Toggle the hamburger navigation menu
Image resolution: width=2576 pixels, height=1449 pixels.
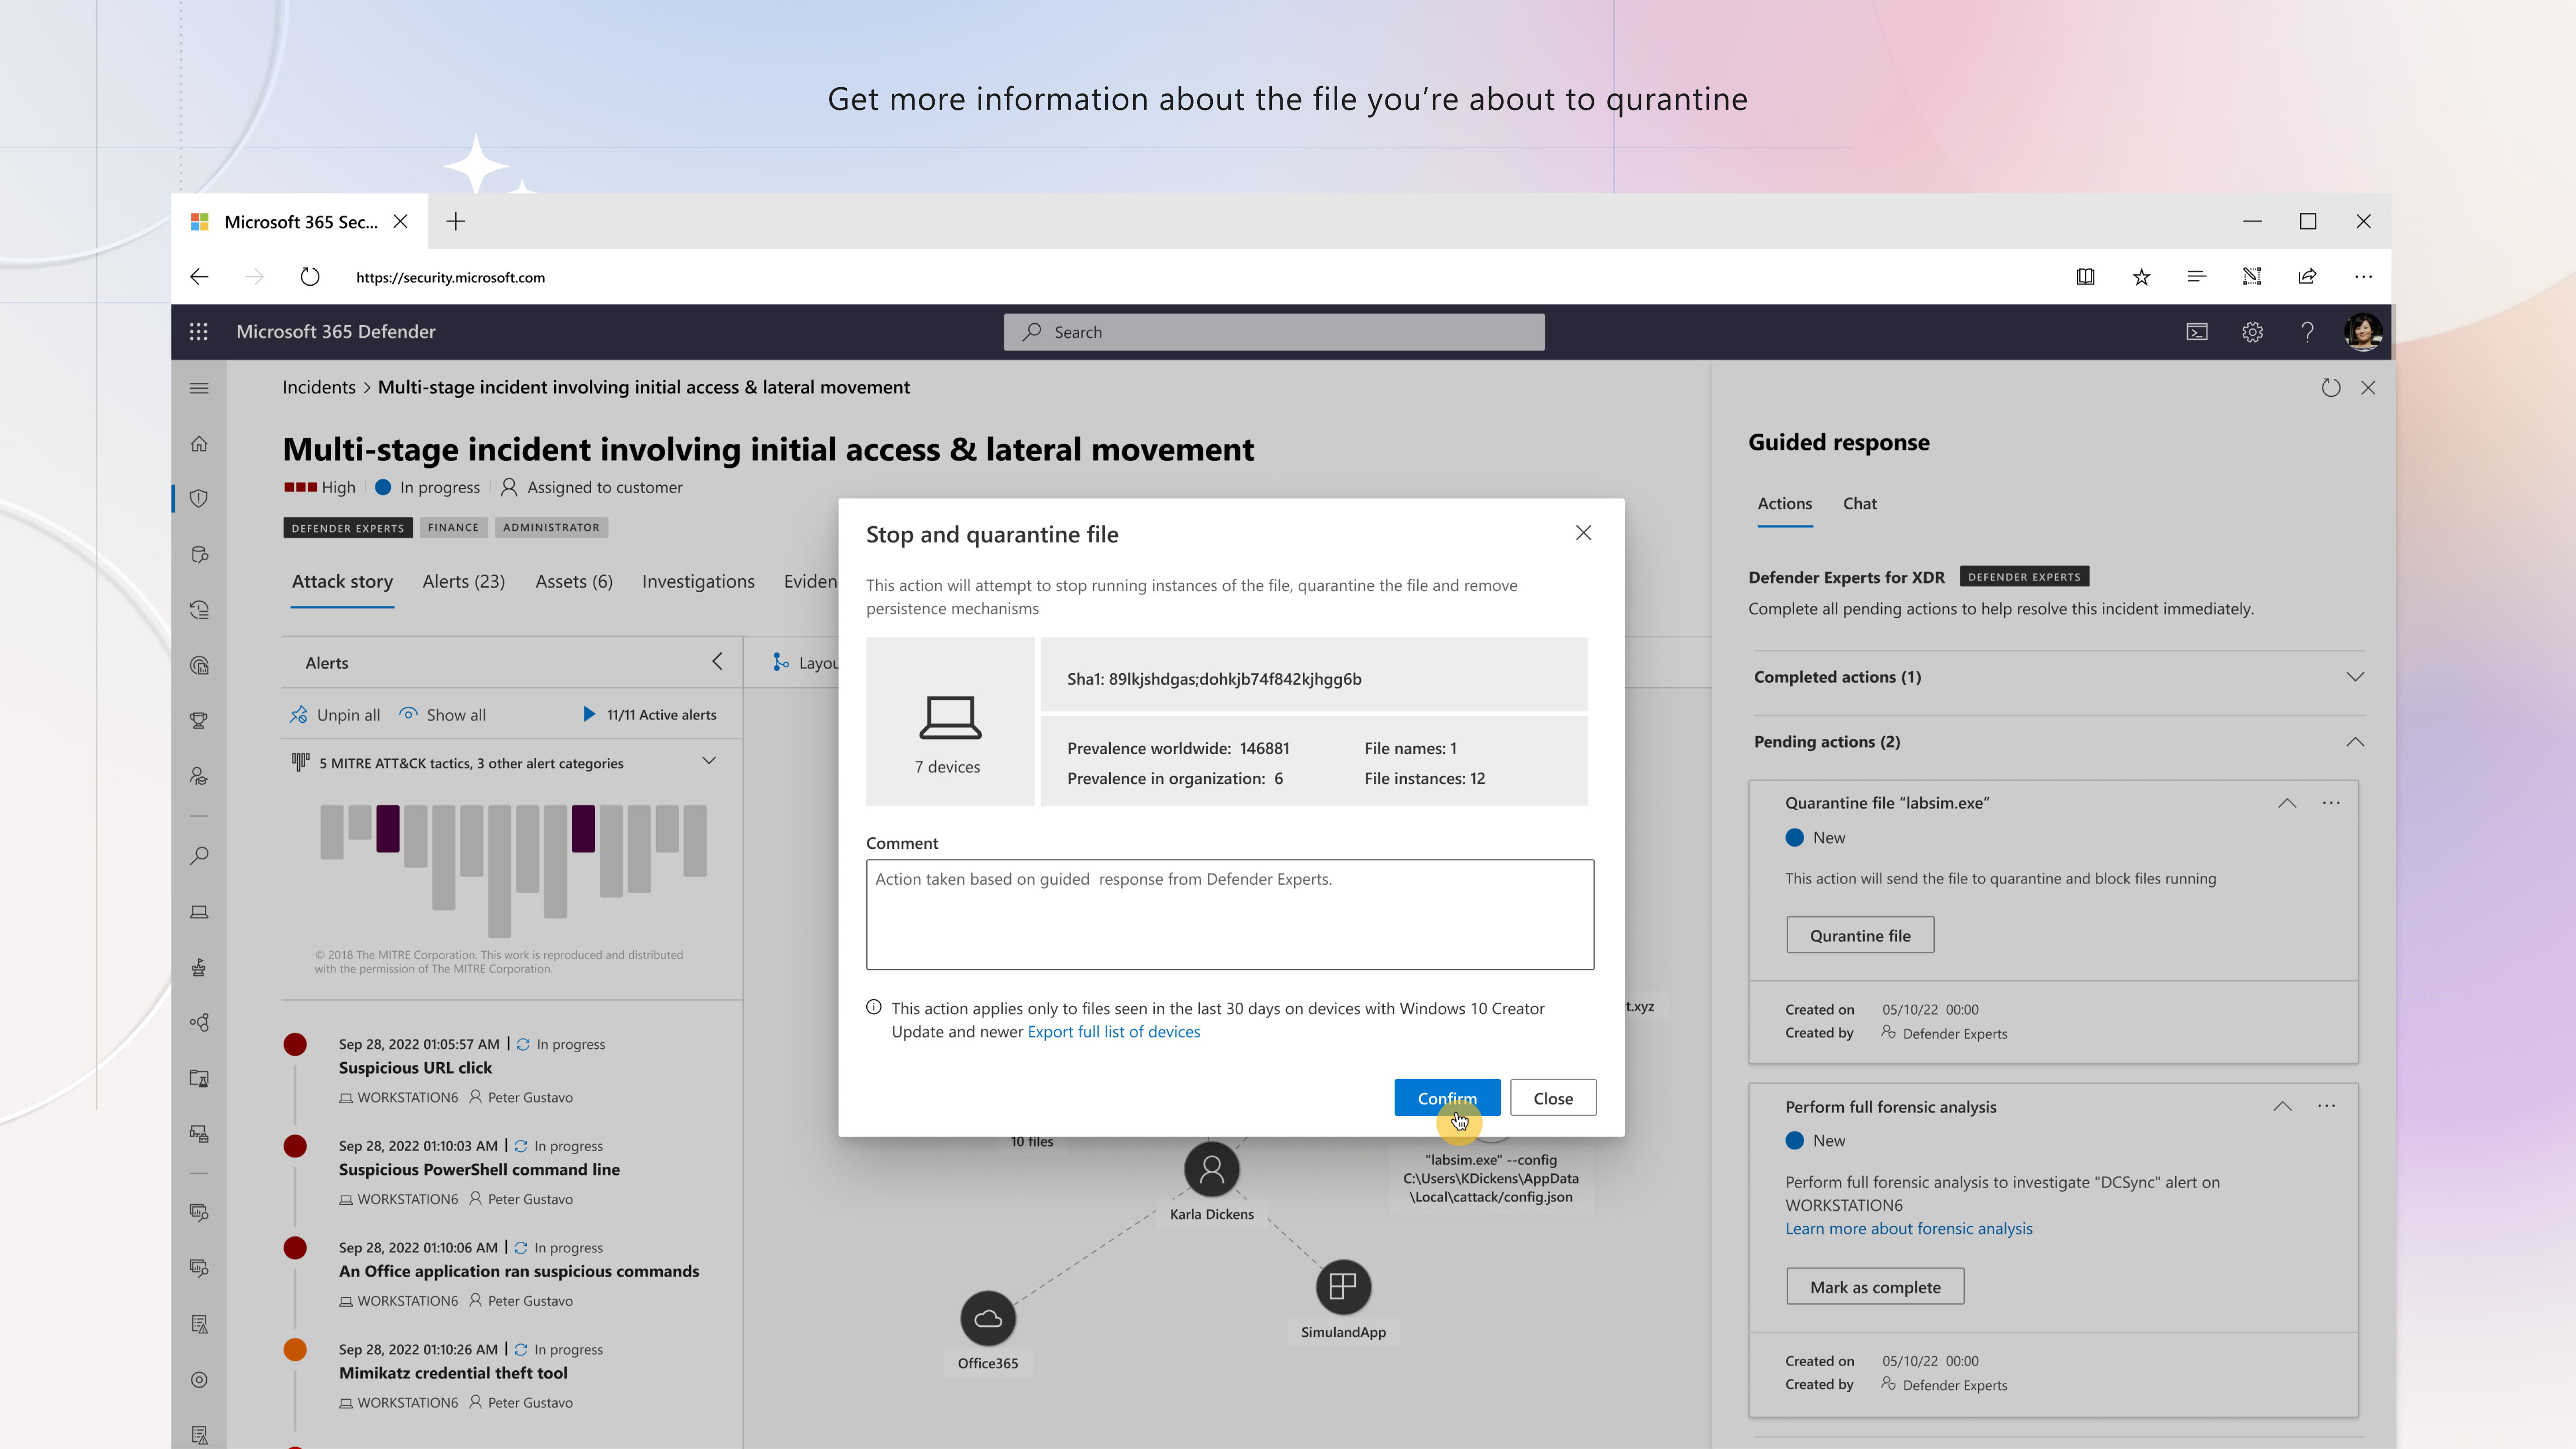coord(199,388)
